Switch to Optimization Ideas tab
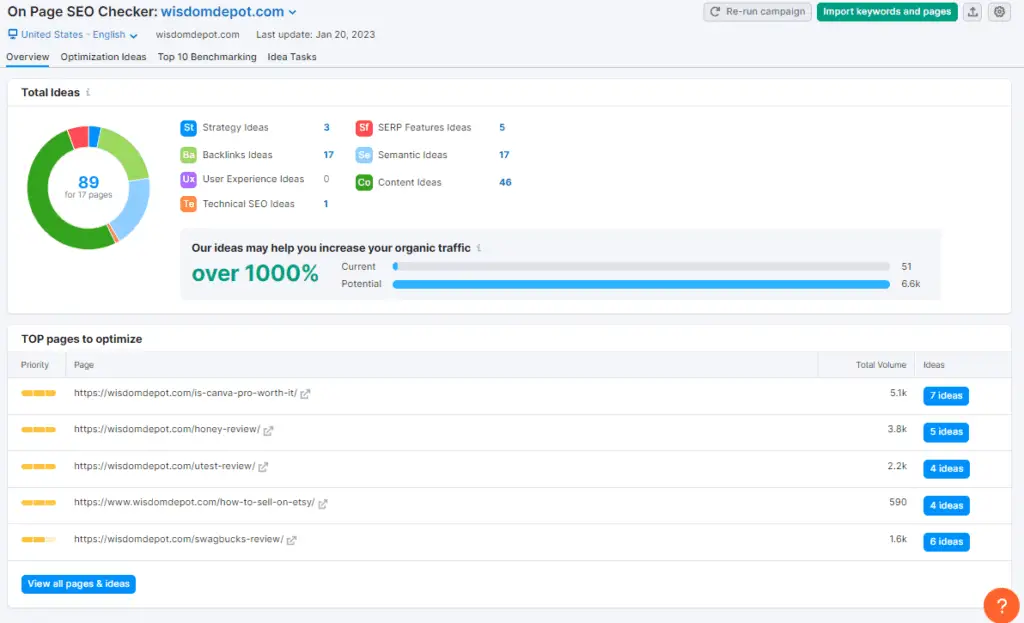 [103, 57]
